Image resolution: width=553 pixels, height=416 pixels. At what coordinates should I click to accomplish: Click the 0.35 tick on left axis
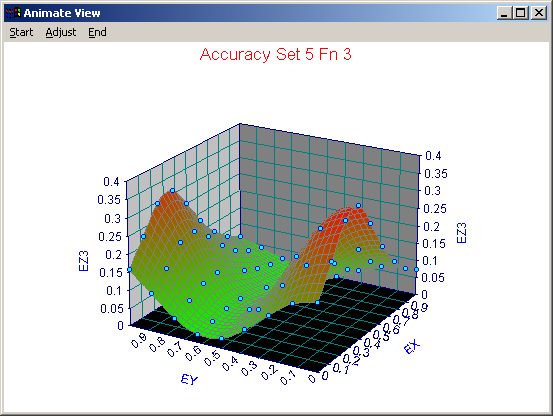[x=109, y=200]
